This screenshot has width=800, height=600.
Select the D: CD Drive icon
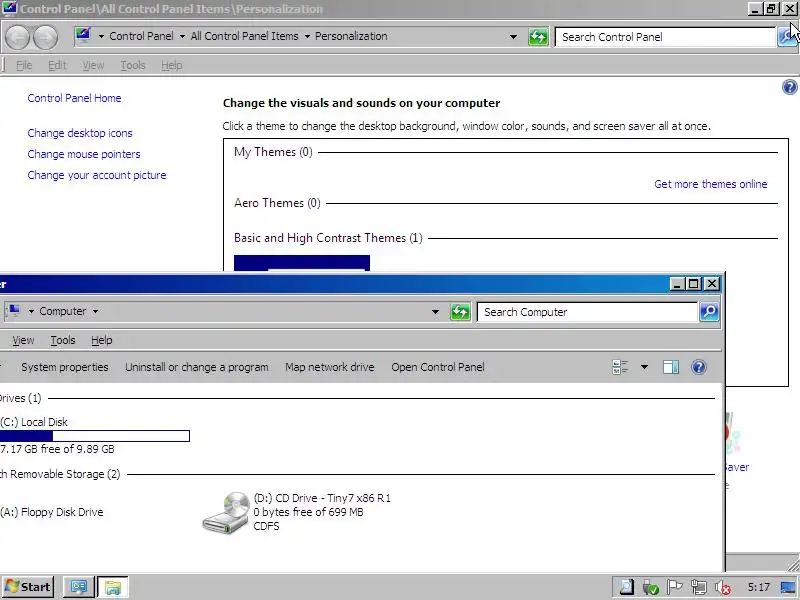click(x=226, y=512)
